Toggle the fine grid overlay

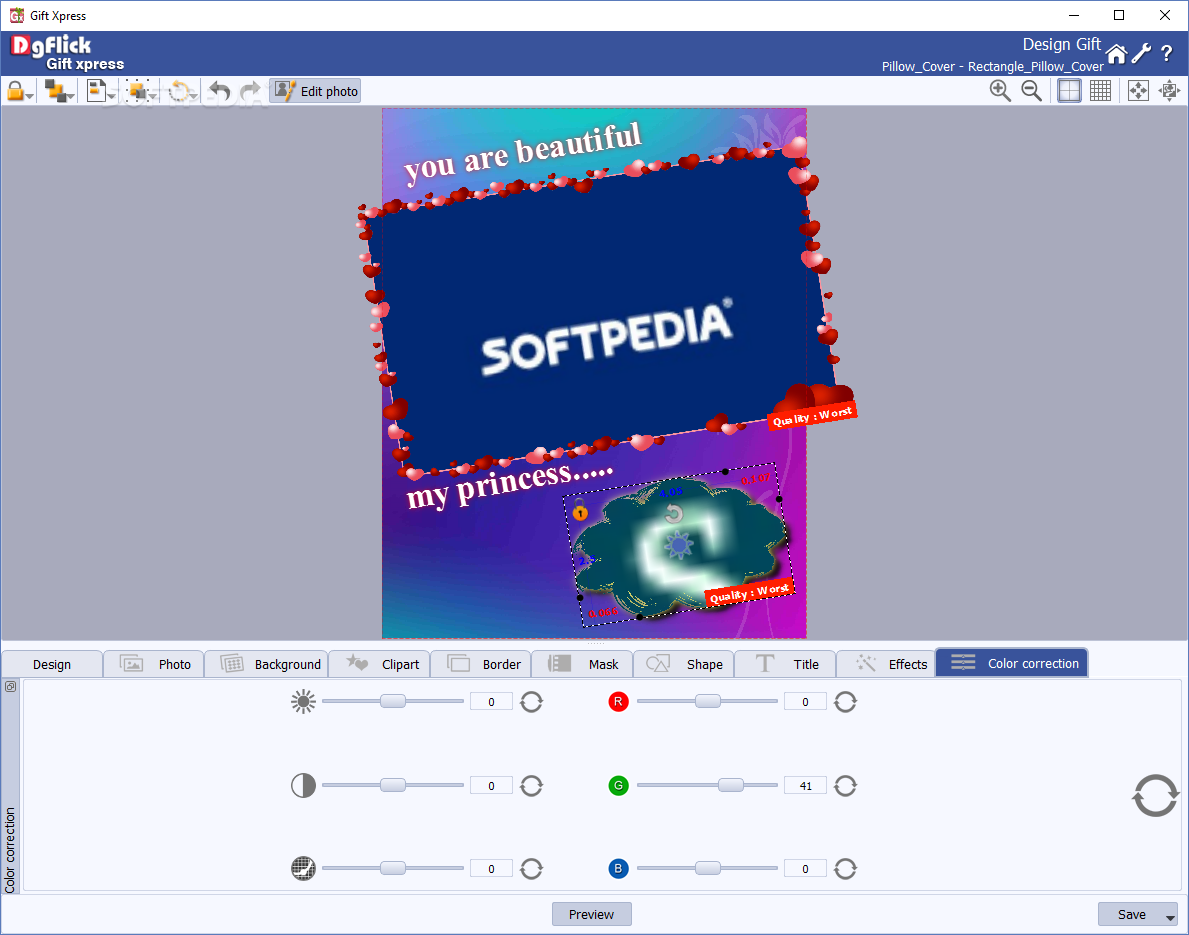click(1100, 90)
